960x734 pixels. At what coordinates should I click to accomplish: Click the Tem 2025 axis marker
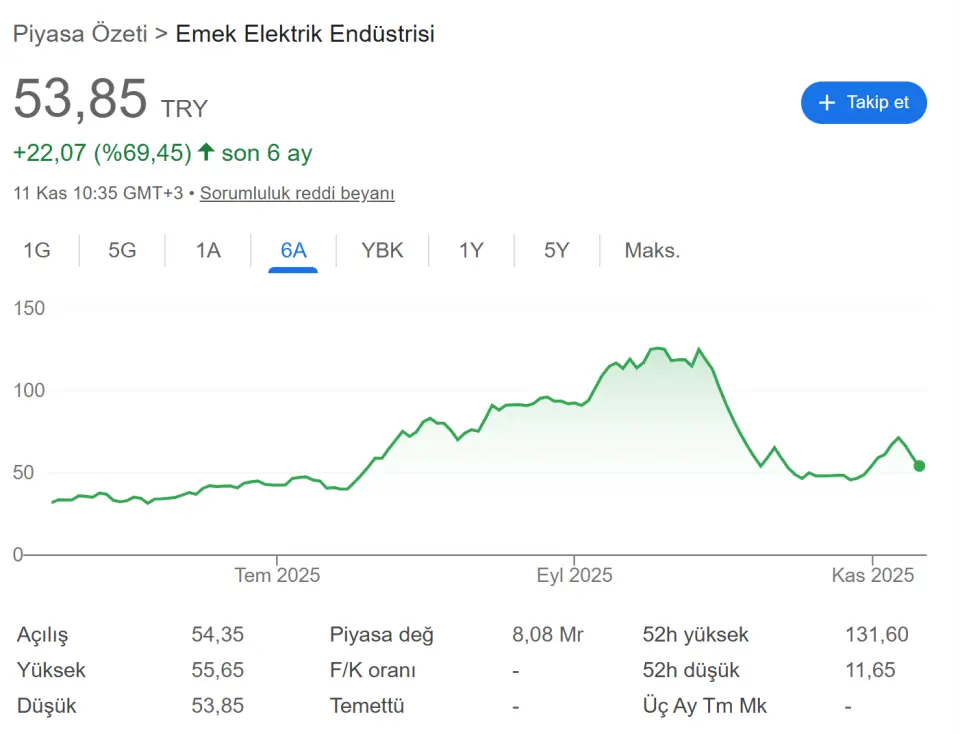pos(277,575)
